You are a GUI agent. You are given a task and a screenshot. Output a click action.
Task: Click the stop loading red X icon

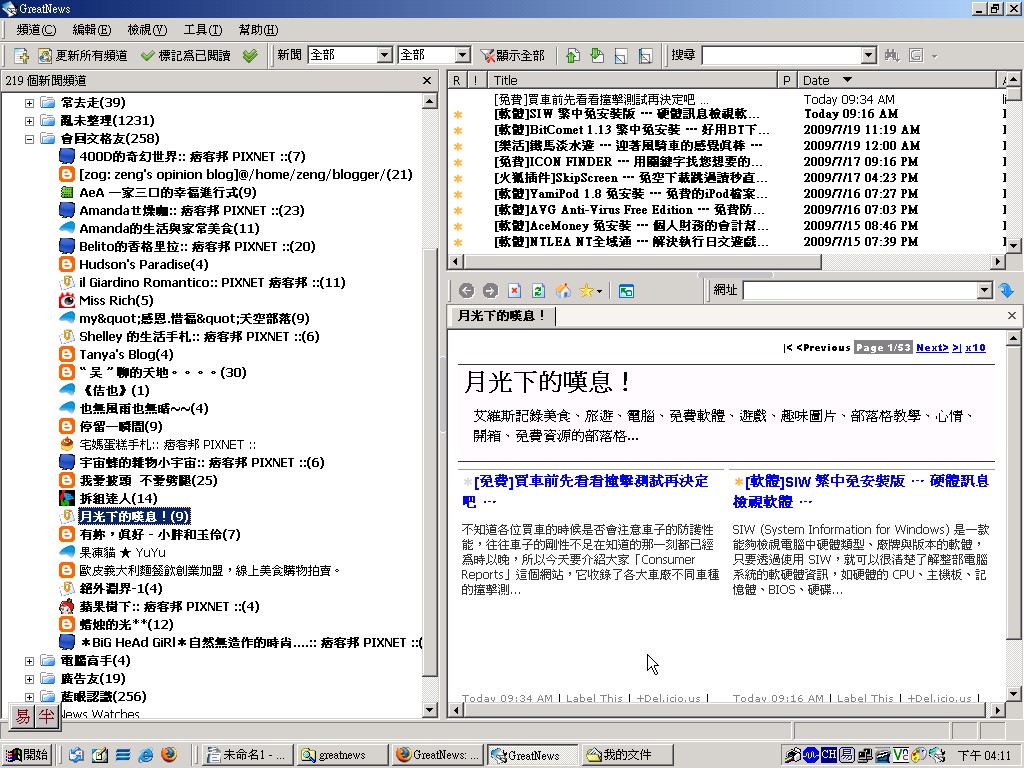515,291
